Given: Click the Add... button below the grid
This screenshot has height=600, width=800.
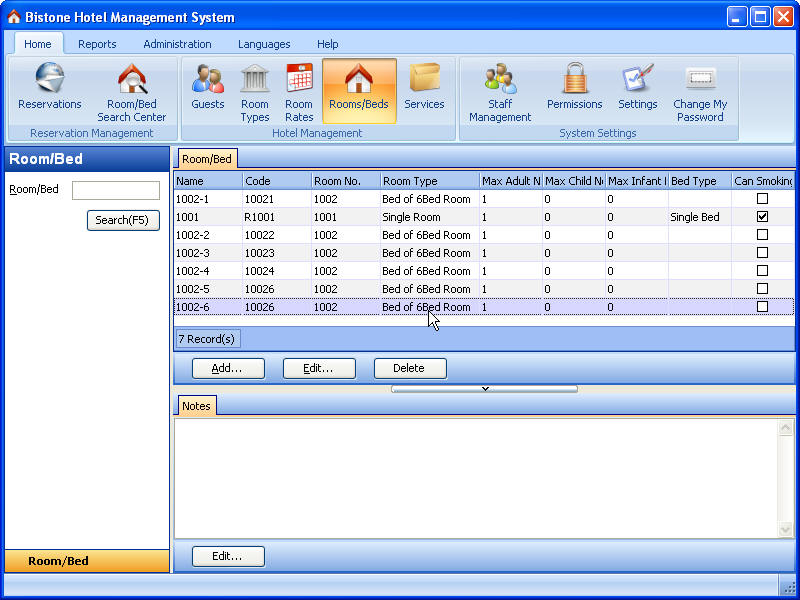Looking at the screenshot, I should [227, 368].
